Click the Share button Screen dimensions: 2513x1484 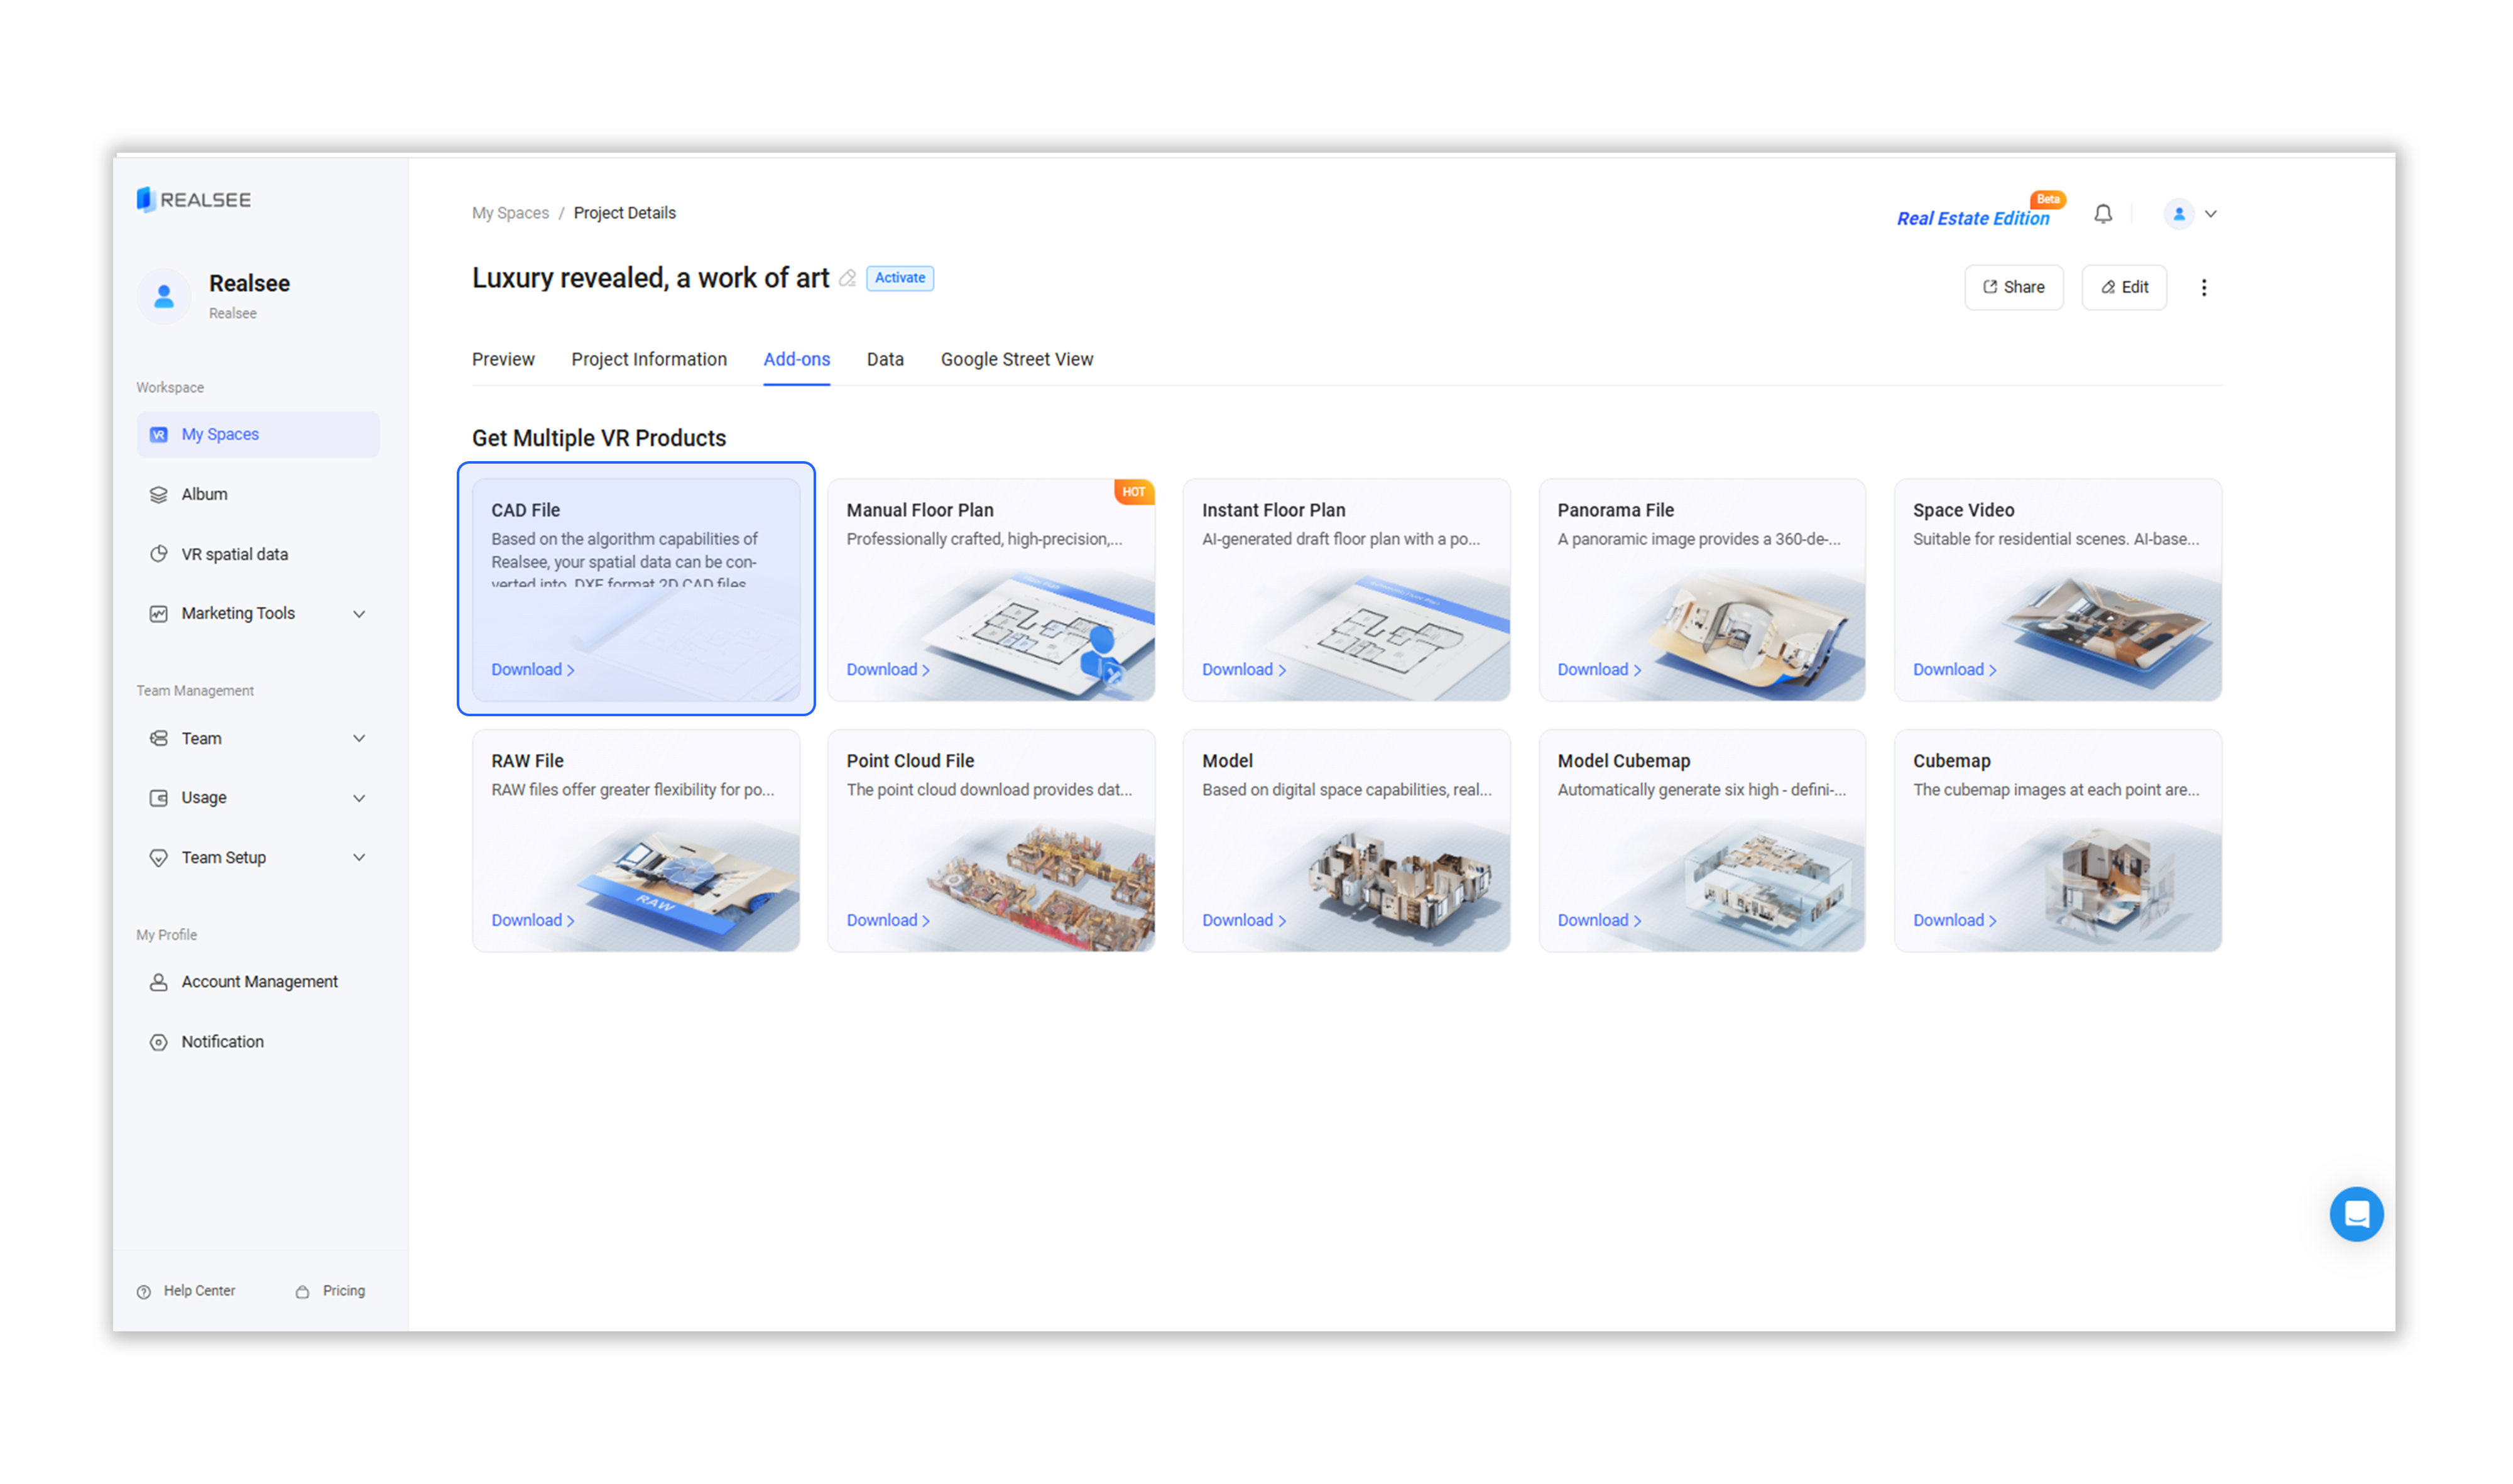point(2013,287)
